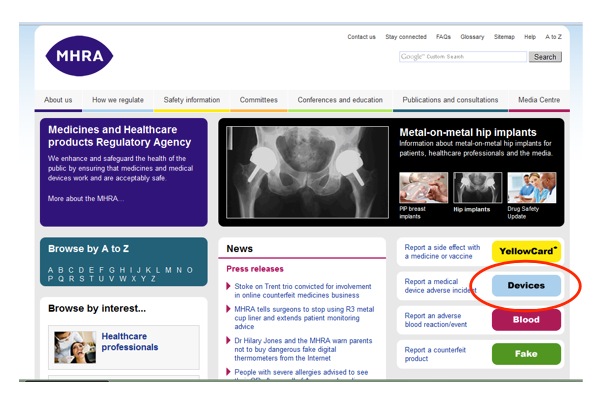Screen dimensions: 599x409
Task: Open the Contact us link
Action: 361,37
